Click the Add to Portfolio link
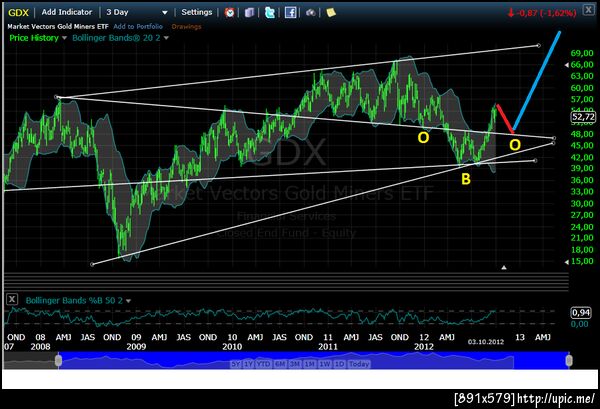600x409 pixels. [138, 26]
